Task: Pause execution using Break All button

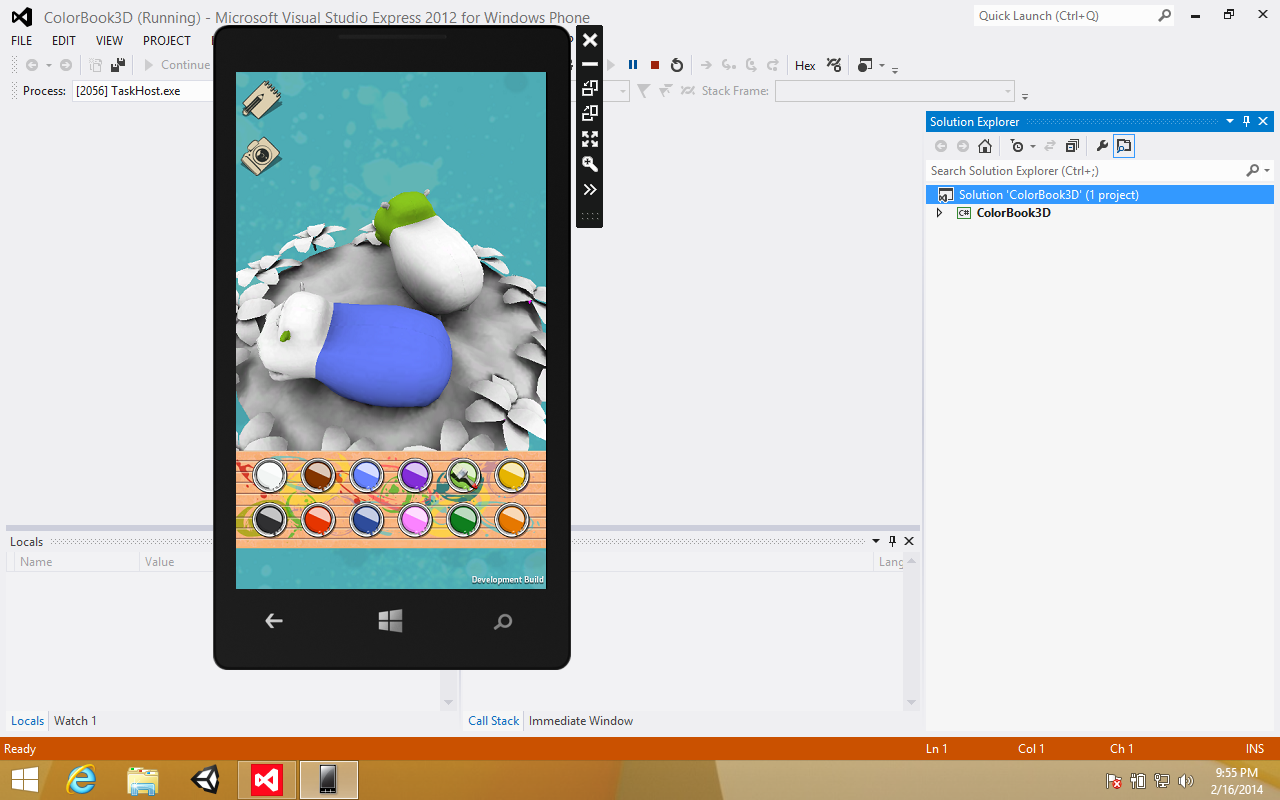Action: tap(633, 65)
